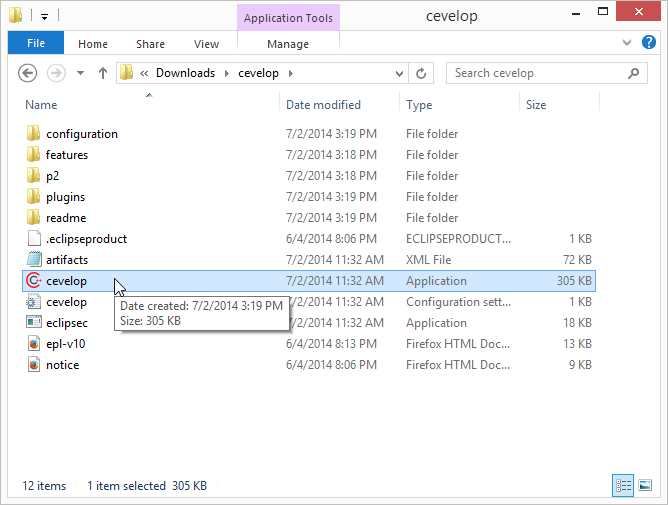The height and width of the screenshot is (505, 668).
Task: Click cevelop in the breadcrumb path
Action: pyautogui.click(x=258, y=73)
